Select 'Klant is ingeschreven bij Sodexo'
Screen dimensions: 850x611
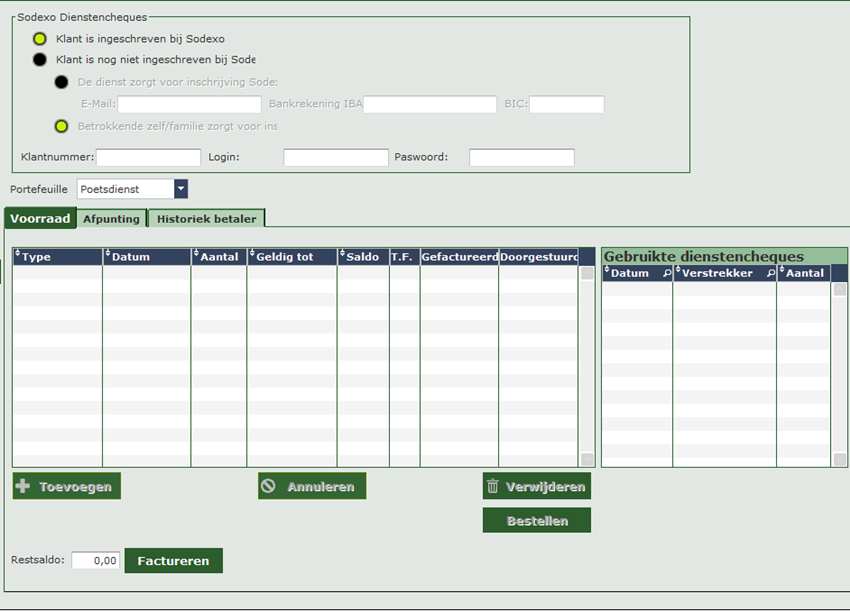(40, 39)
